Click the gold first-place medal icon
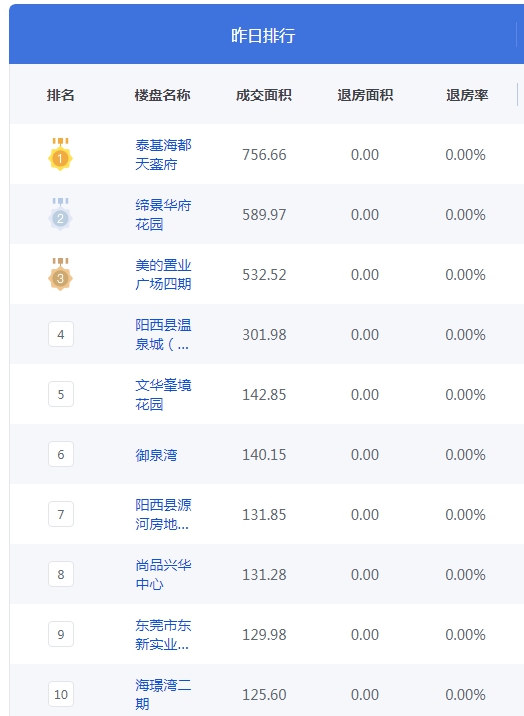This screenshot has width=524, height=716. tap(60, 154)
